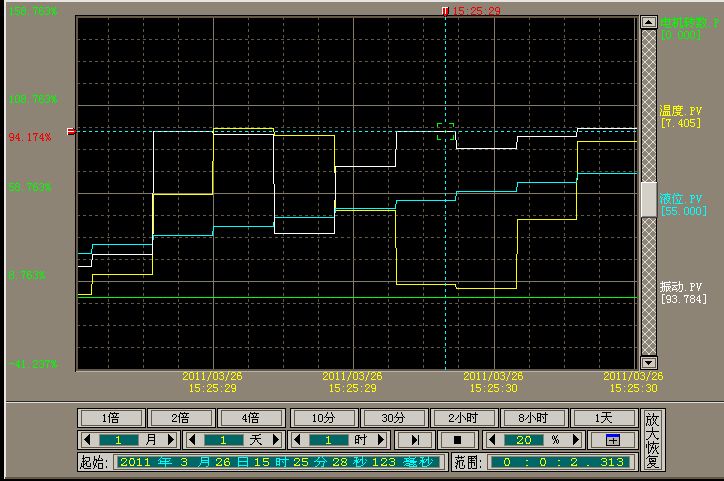Click the 温度.PV value [7.405]
Screen dimensions: 724x481
click(x=681, y=123)
